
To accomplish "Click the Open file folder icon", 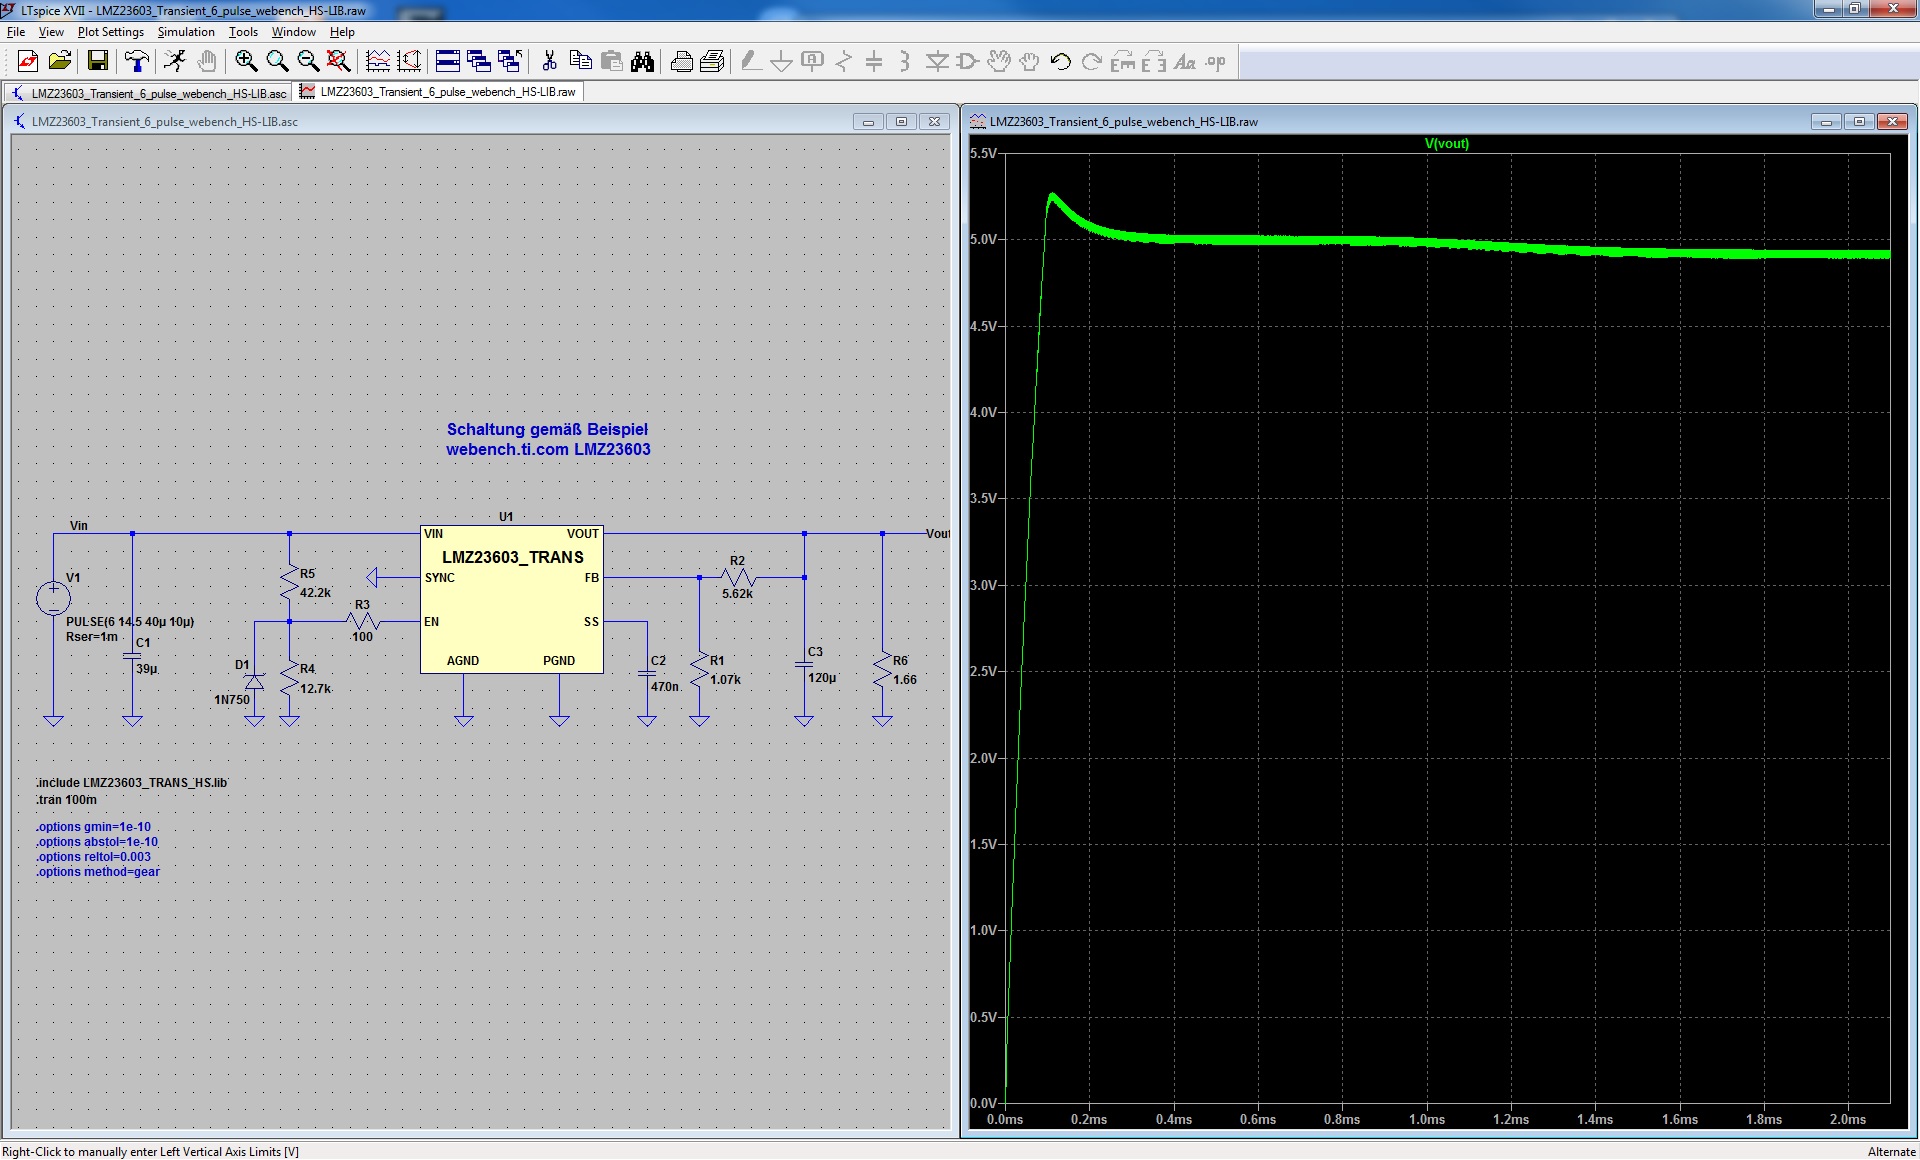I will (60, 62).
